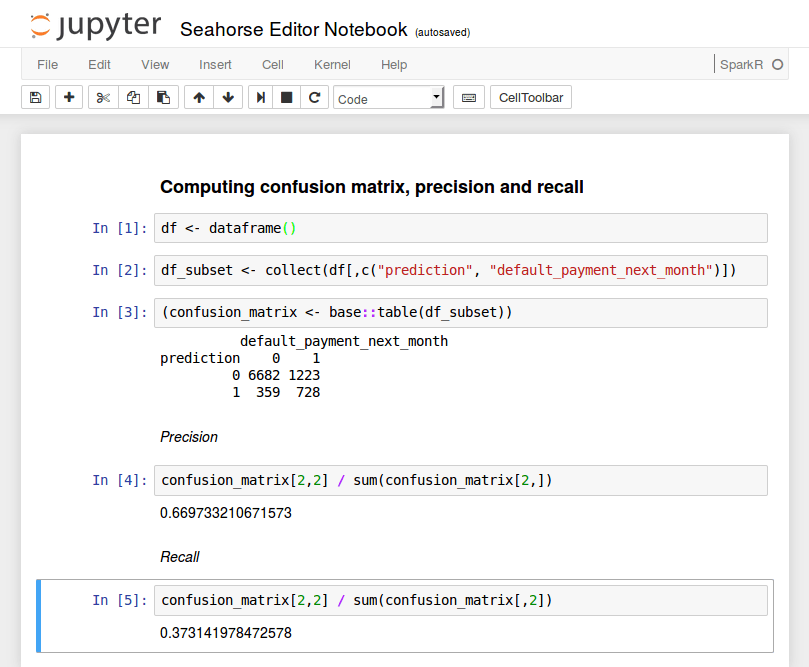Viewport: 809px width, 667px height.
Task: Expand the Insert menu
Action: (x=215, y=65)
